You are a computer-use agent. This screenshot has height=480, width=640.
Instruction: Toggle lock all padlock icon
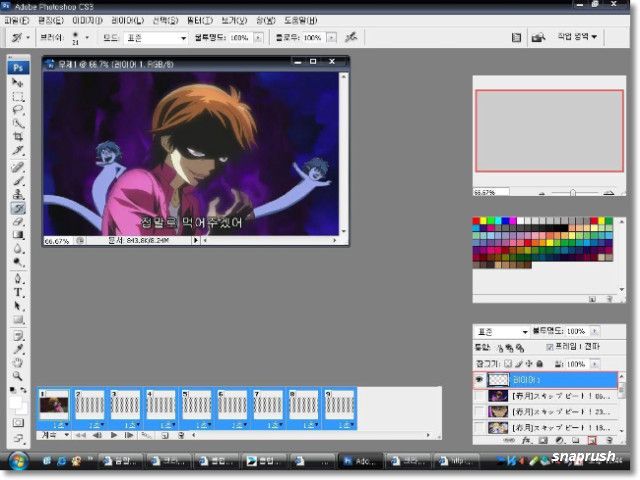pyautogui.click(x=540, y=363)
